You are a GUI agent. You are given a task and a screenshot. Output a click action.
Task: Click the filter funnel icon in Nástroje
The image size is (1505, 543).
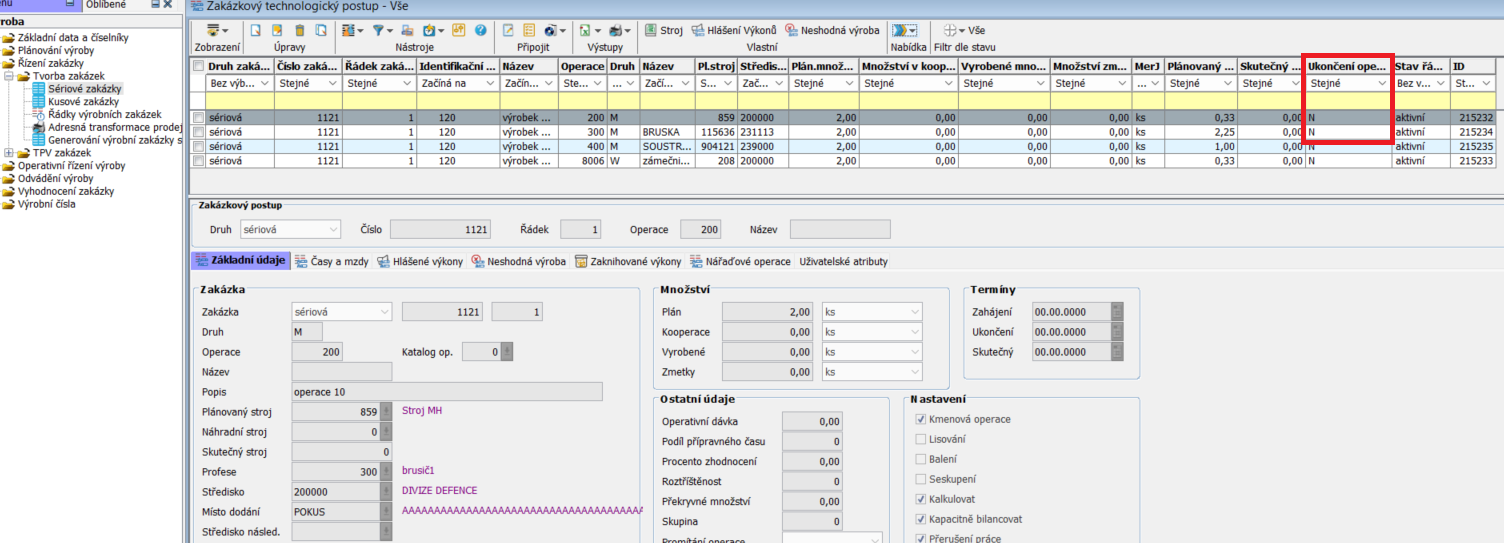(x=380, y=31)
